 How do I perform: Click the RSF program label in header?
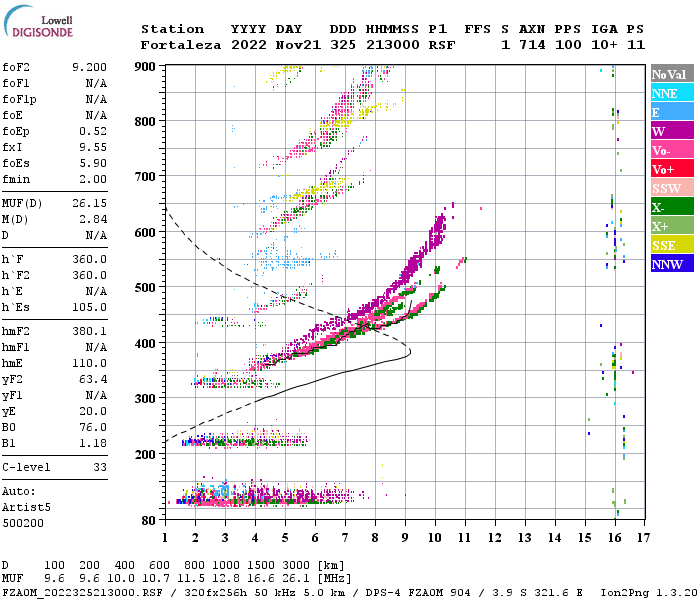(442, 45)
